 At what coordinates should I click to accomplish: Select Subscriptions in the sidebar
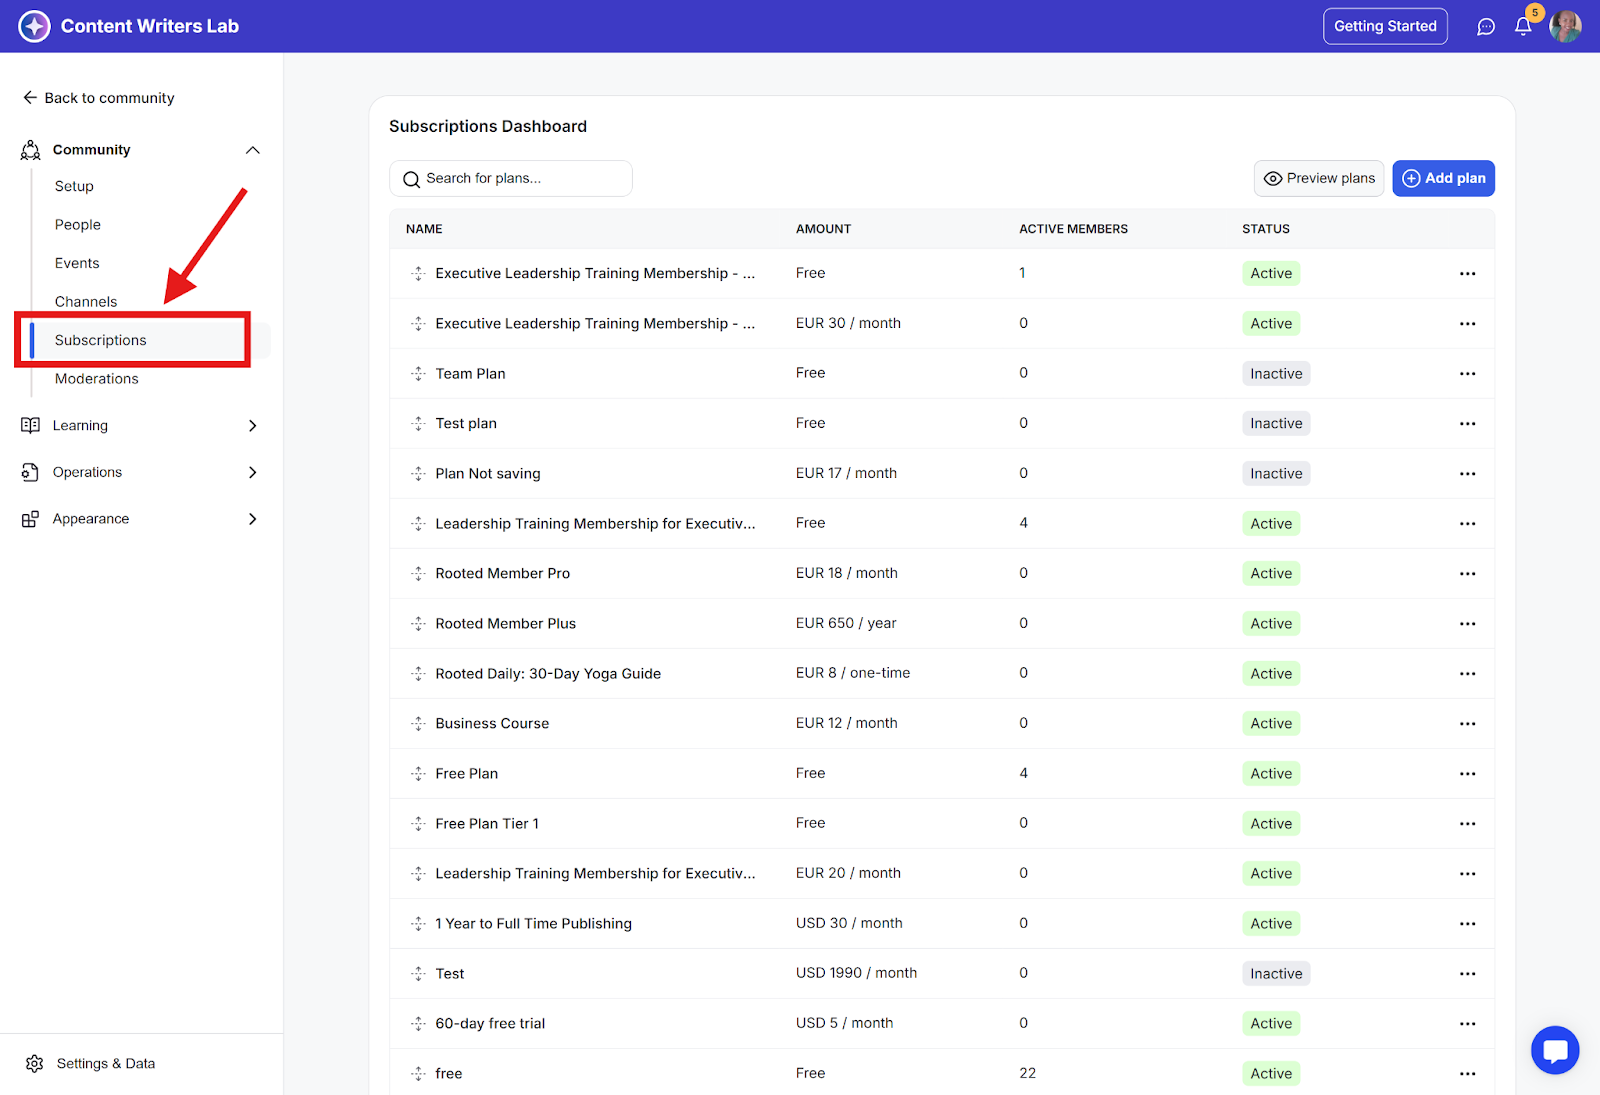coord(101,341)
